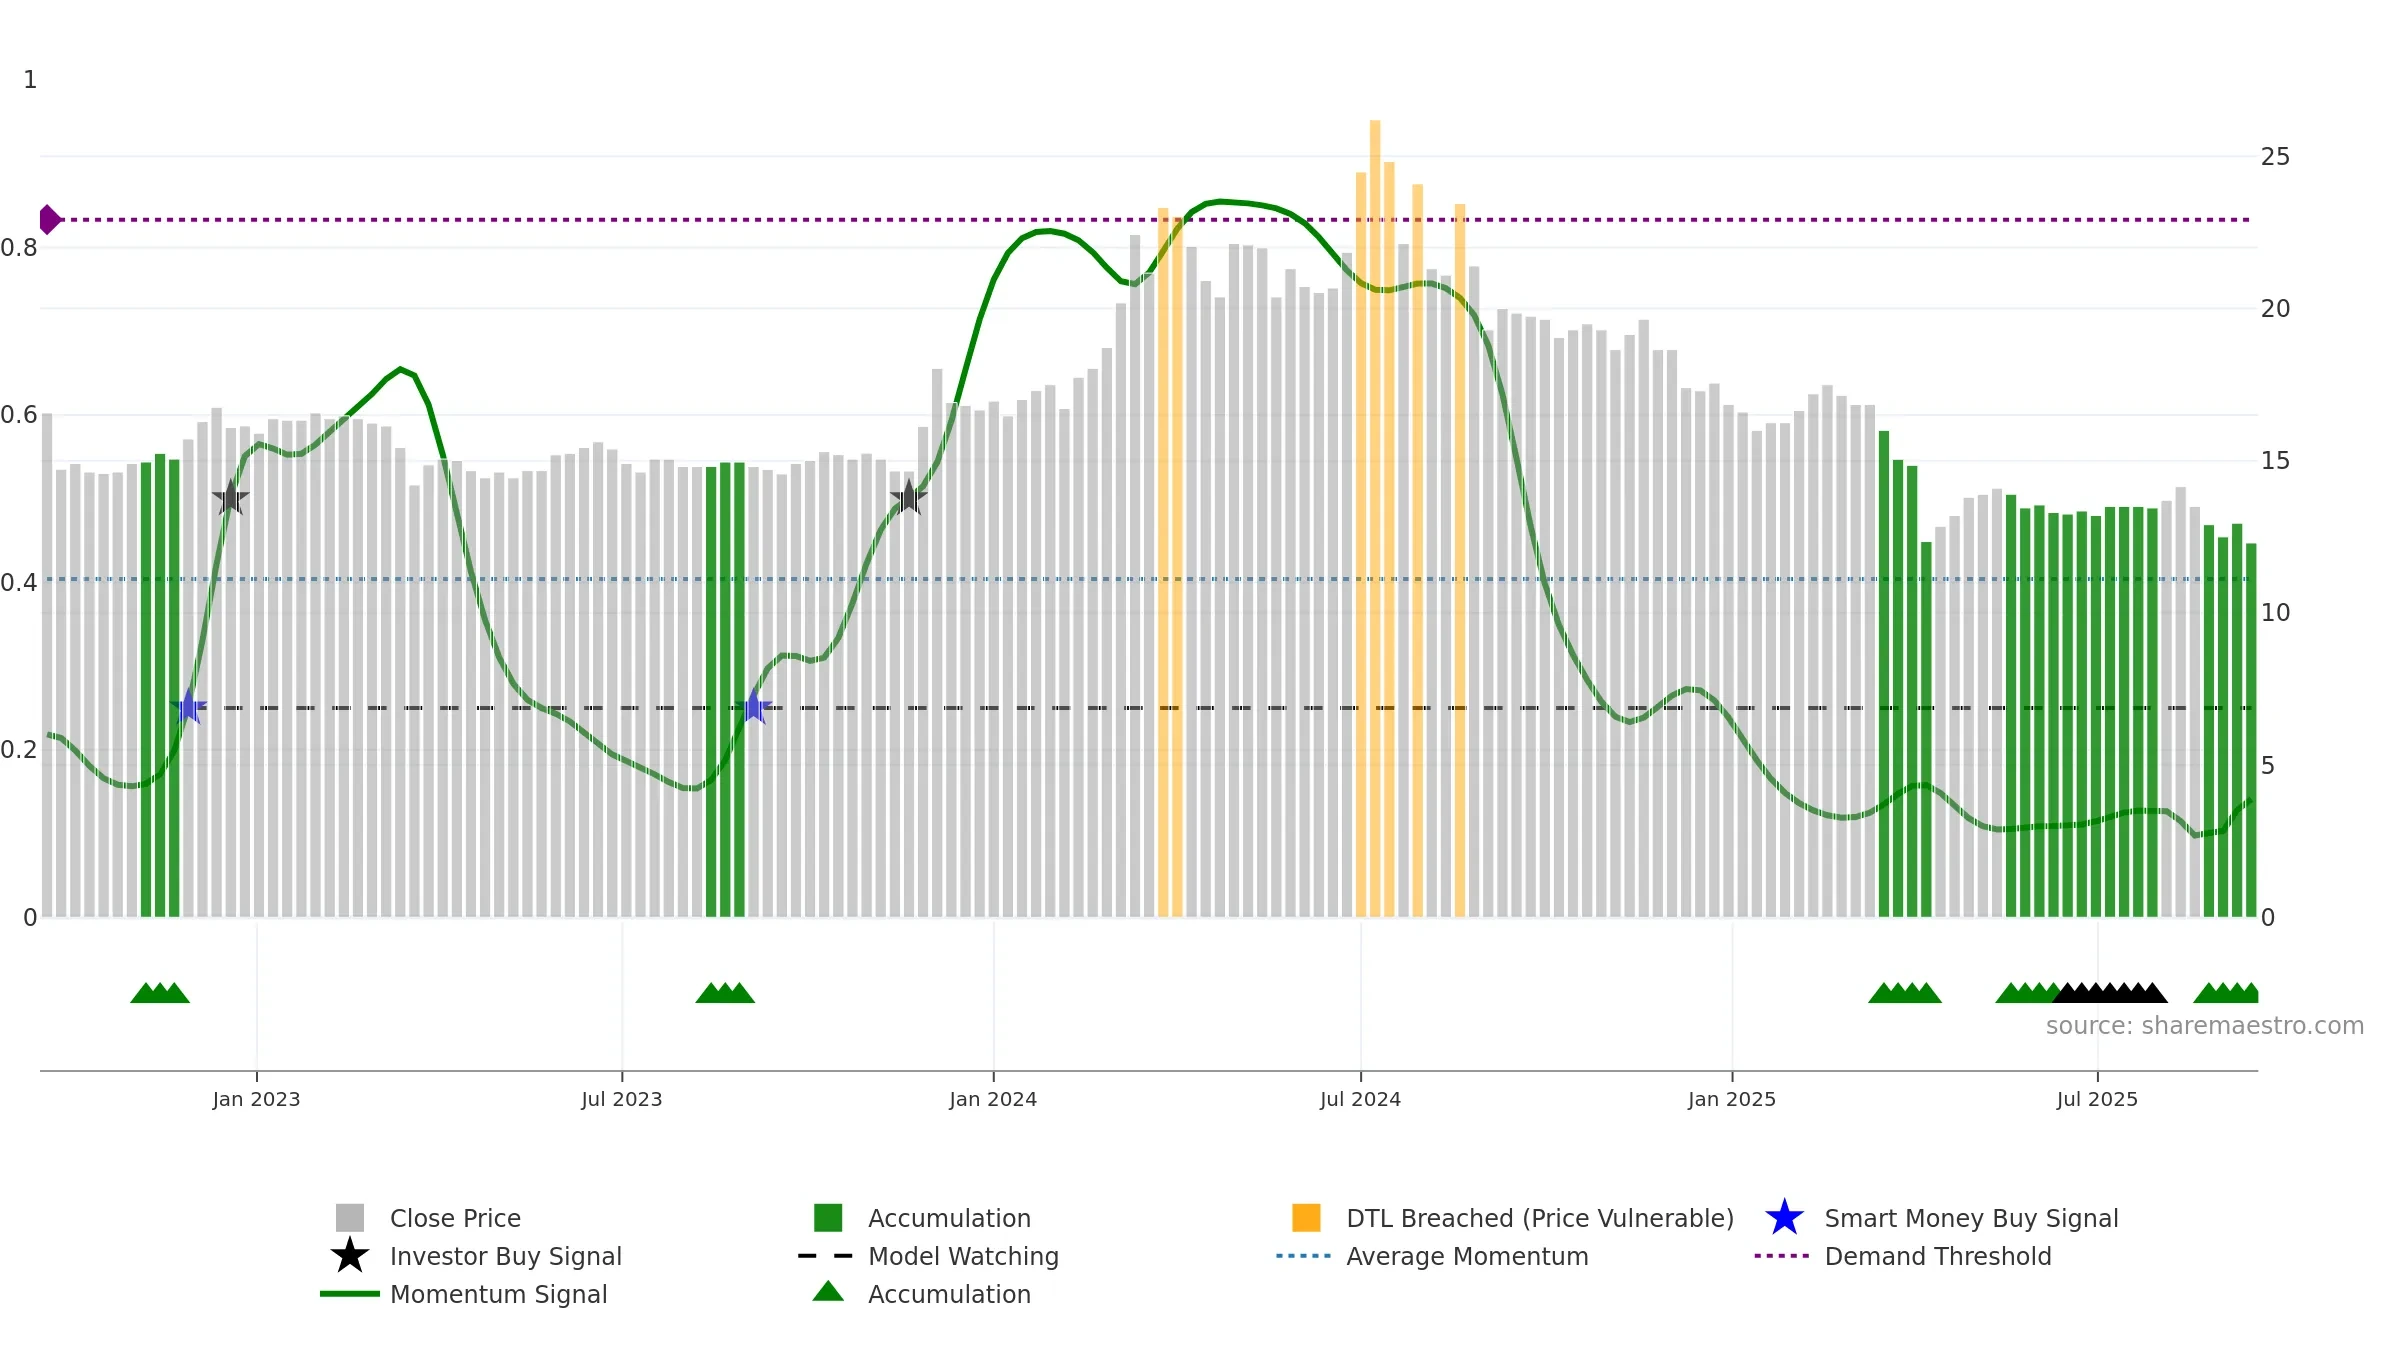Image resolution: width=2400 pixels, height=1350 pixels.
Task: Toggle the Demand Threshold legend label
Action: point(1938,1256)
